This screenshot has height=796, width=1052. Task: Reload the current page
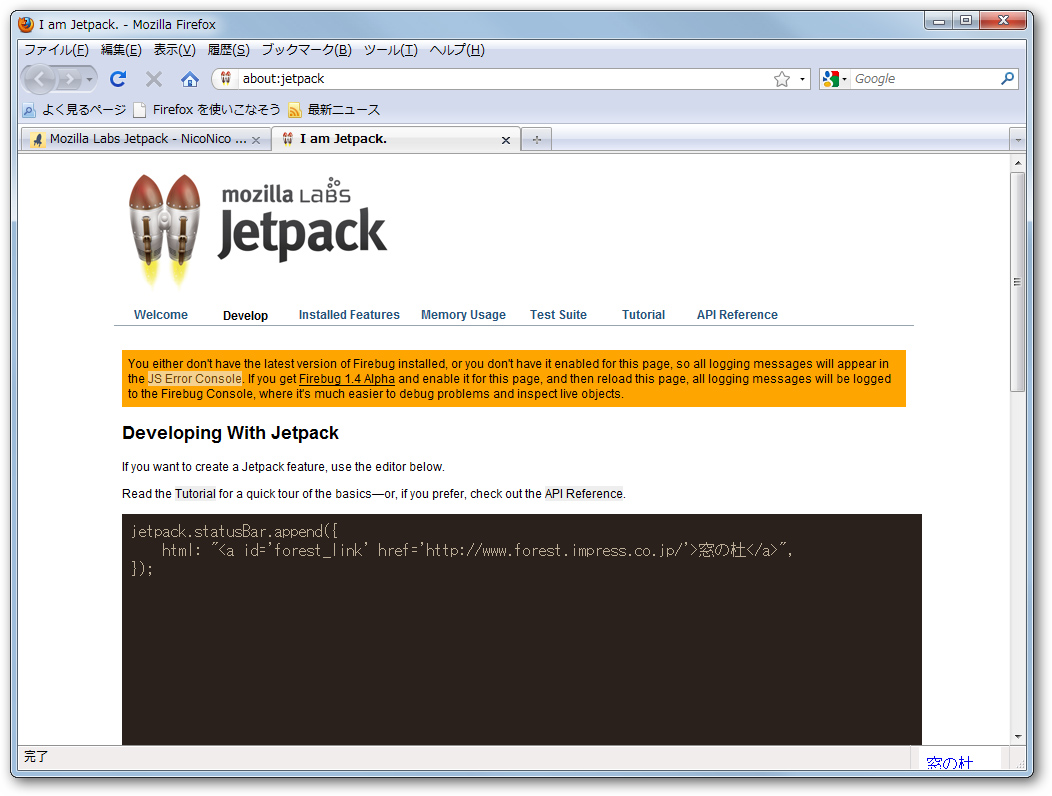pyautogui.click(x=117, y=78)
